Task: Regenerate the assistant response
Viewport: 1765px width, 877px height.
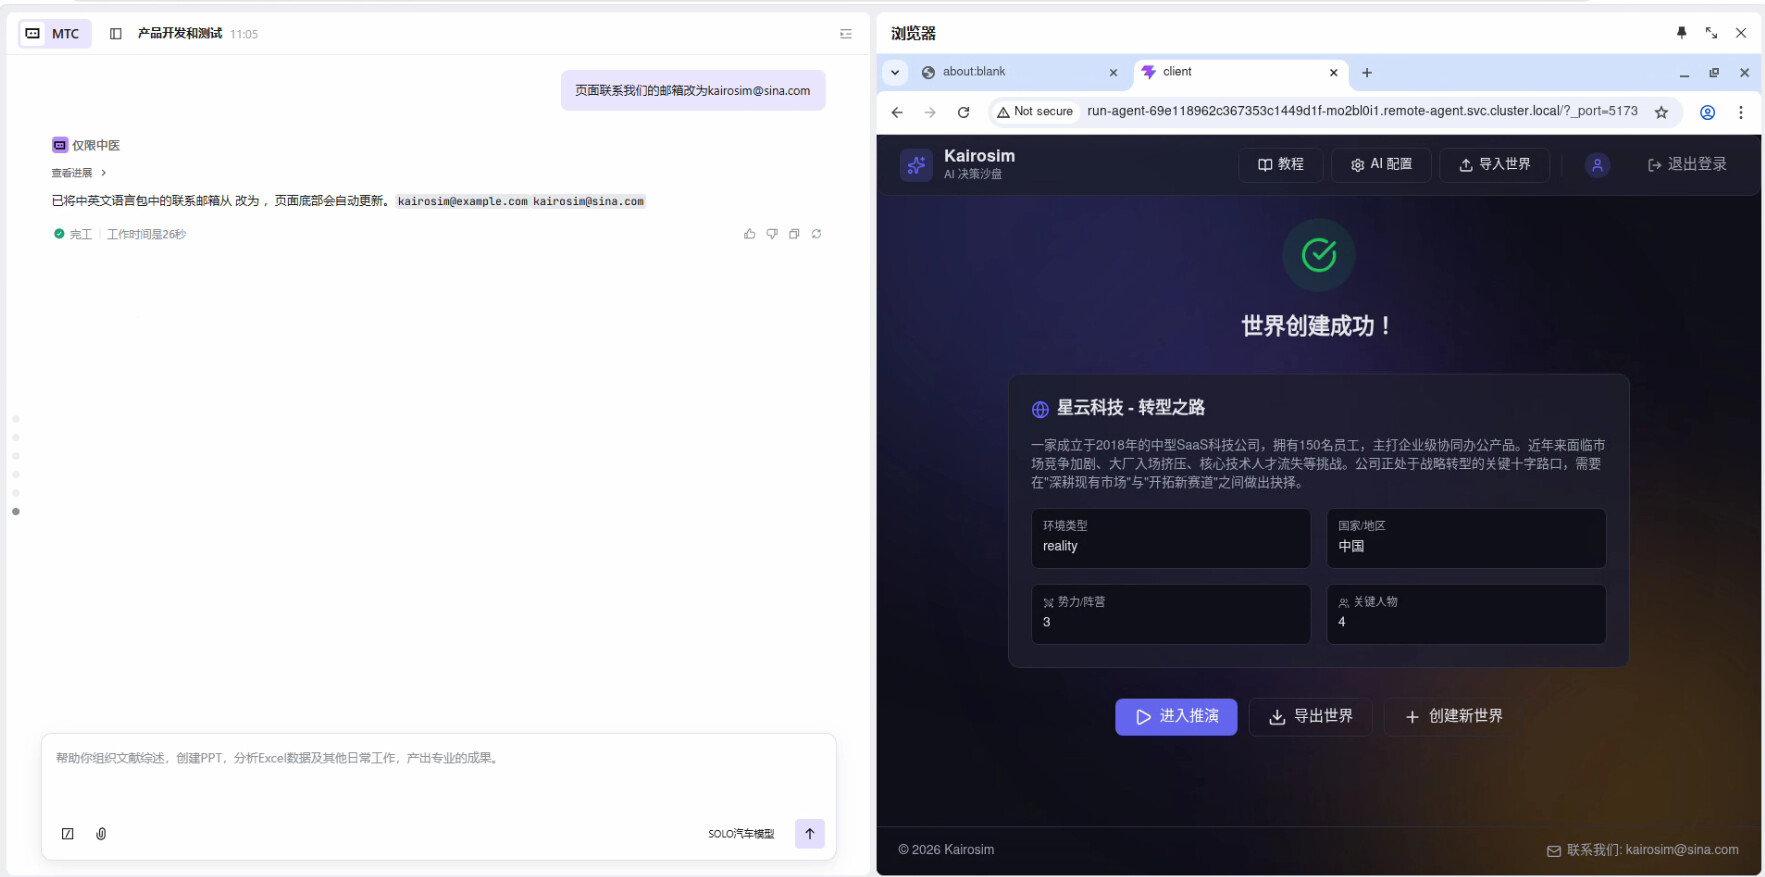Action: pos(817,234)
